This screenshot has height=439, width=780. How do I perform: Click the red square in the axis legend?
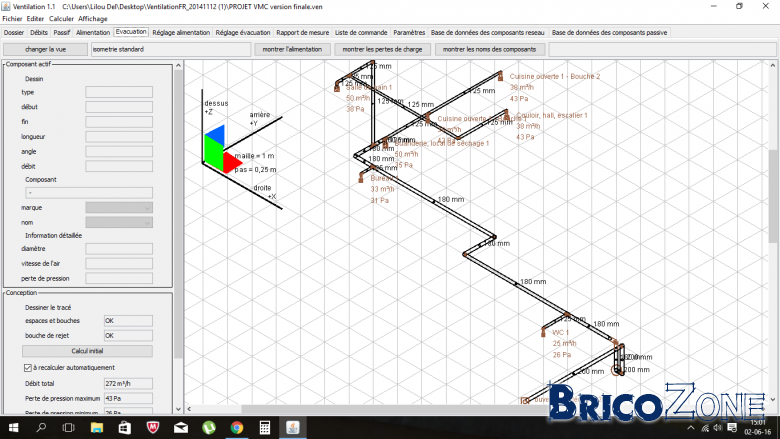point(232,163)
